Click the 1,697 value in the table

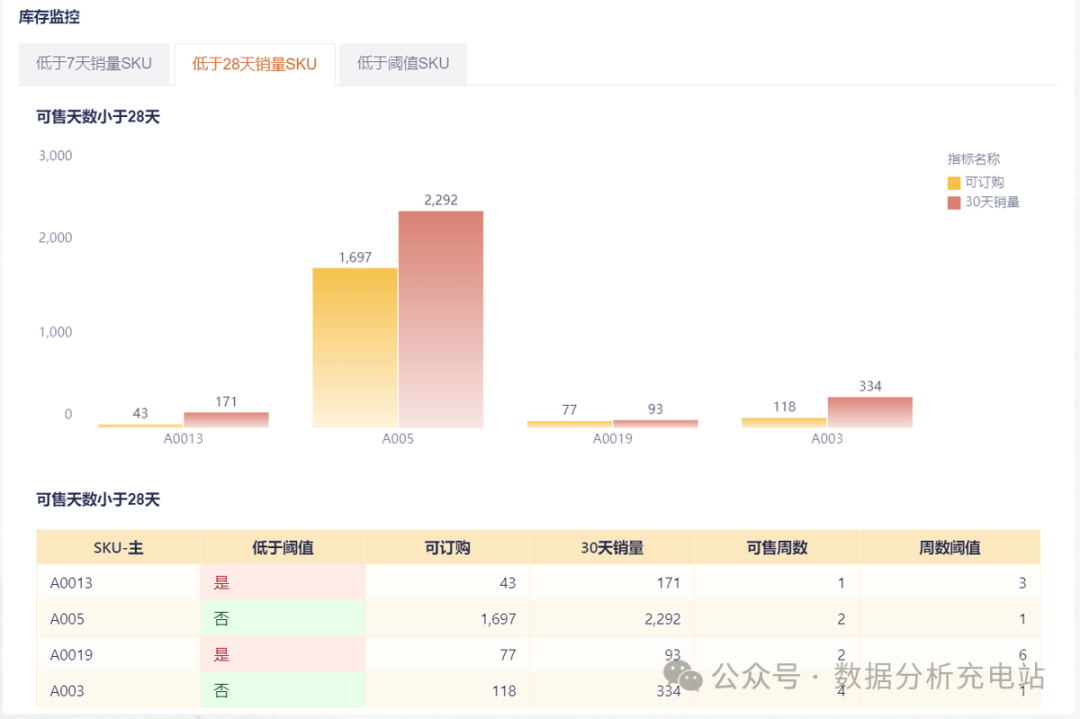click(498, 619)
